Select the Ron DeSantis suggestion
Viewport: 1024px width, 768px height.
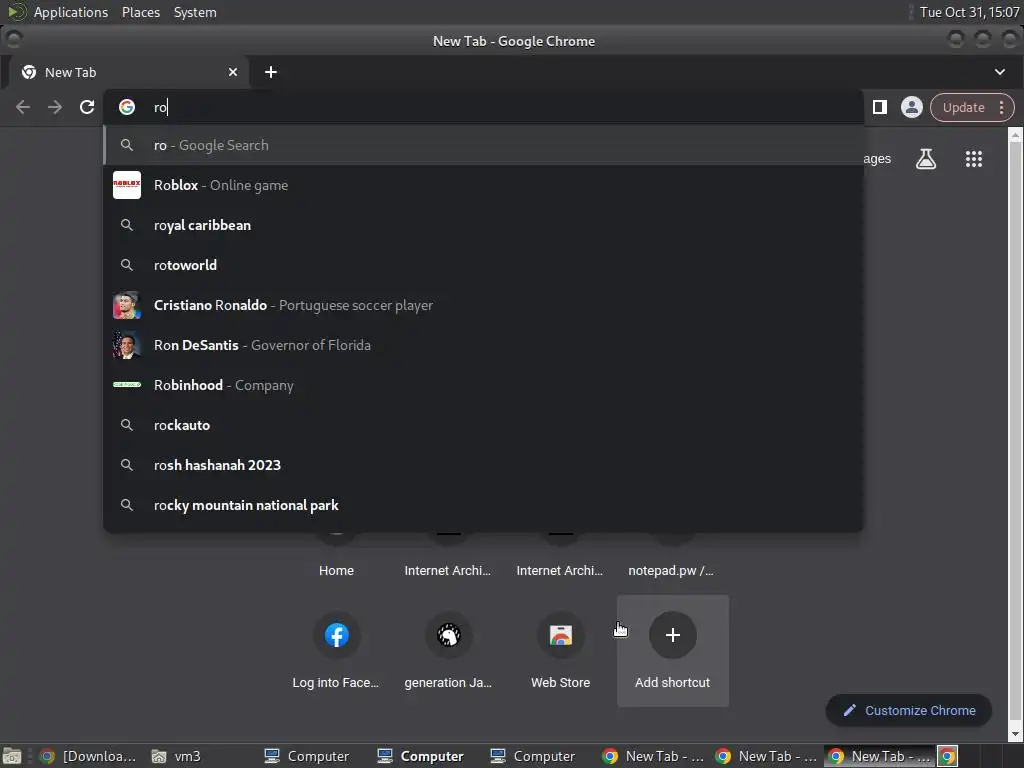(x=483, y=345)
